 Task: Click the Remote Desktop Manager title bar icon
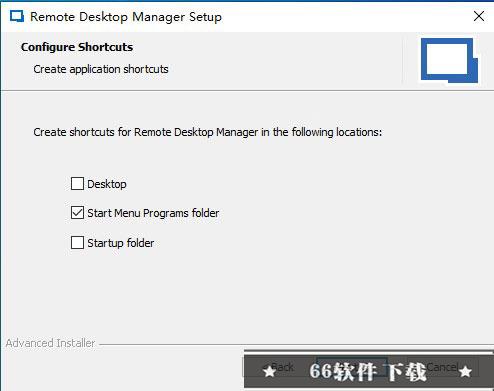17,16
